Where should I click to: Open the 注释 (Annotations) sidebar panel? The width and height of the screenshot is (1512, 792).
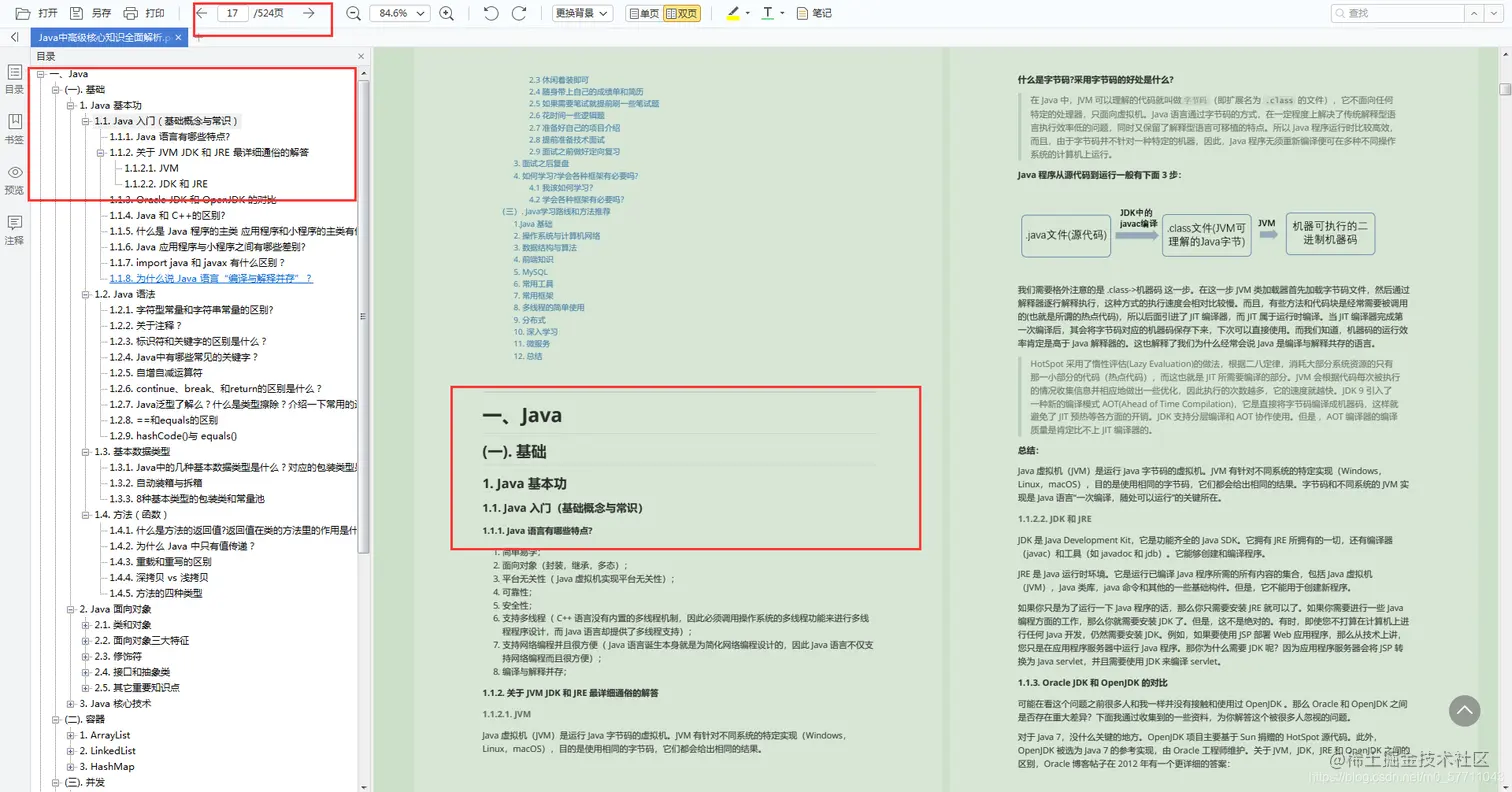14,230
